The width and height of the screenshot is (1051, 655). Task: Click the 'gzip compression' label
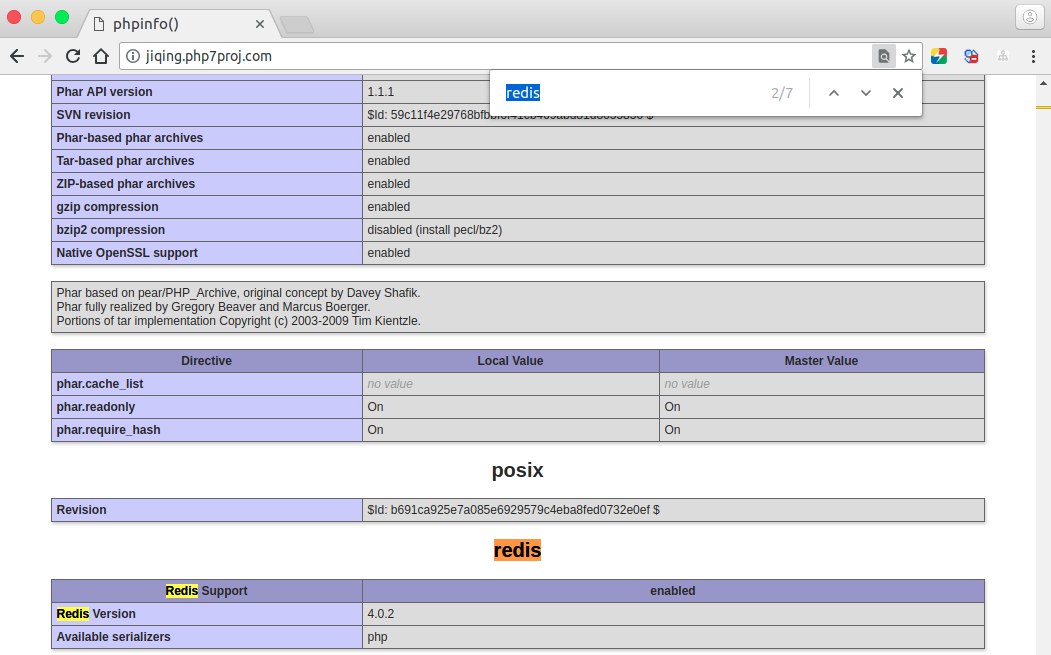coord(107,207)
